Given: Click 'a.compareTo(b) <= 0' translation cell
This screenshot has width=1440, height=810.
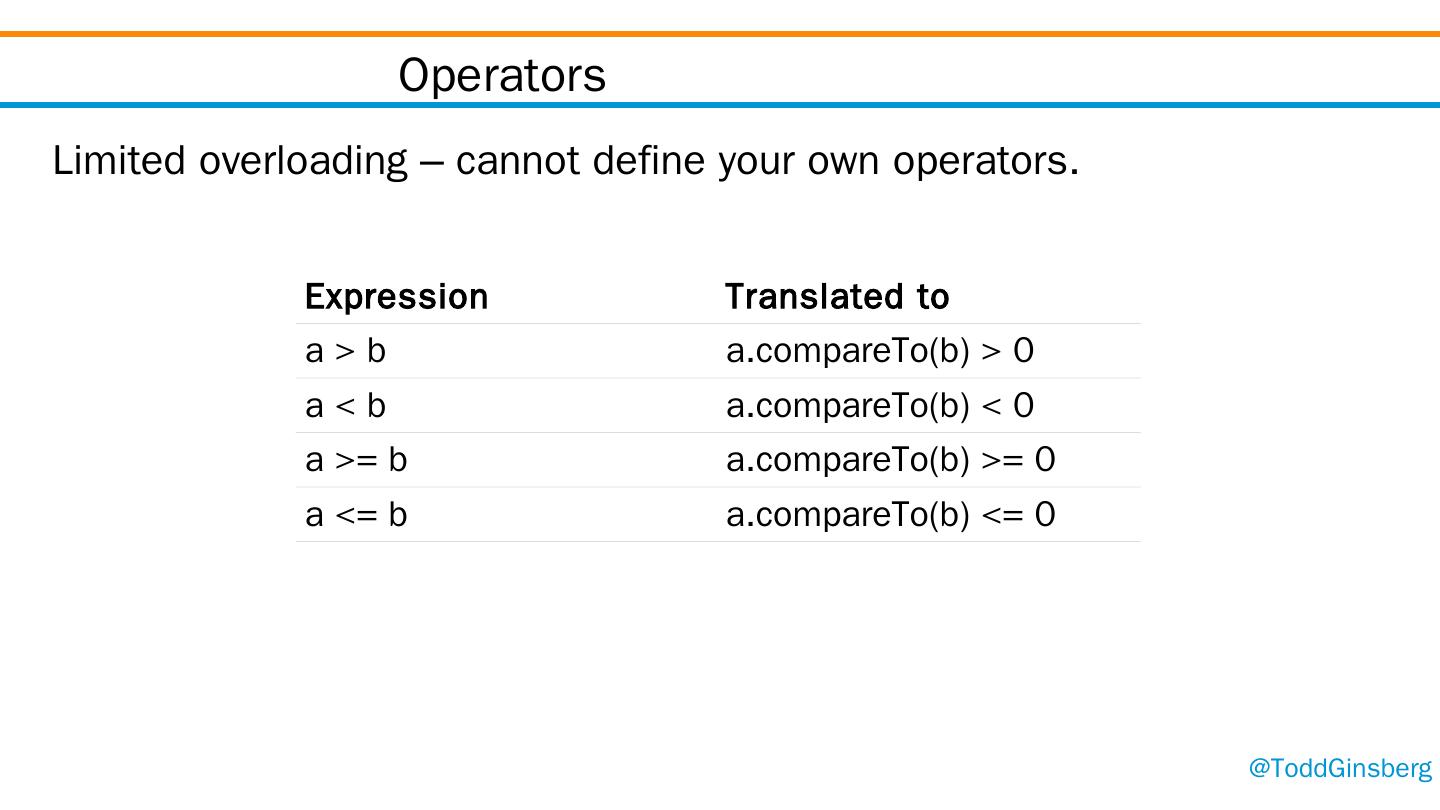Looking at the screenshot, I should click(x=890, y=515).
